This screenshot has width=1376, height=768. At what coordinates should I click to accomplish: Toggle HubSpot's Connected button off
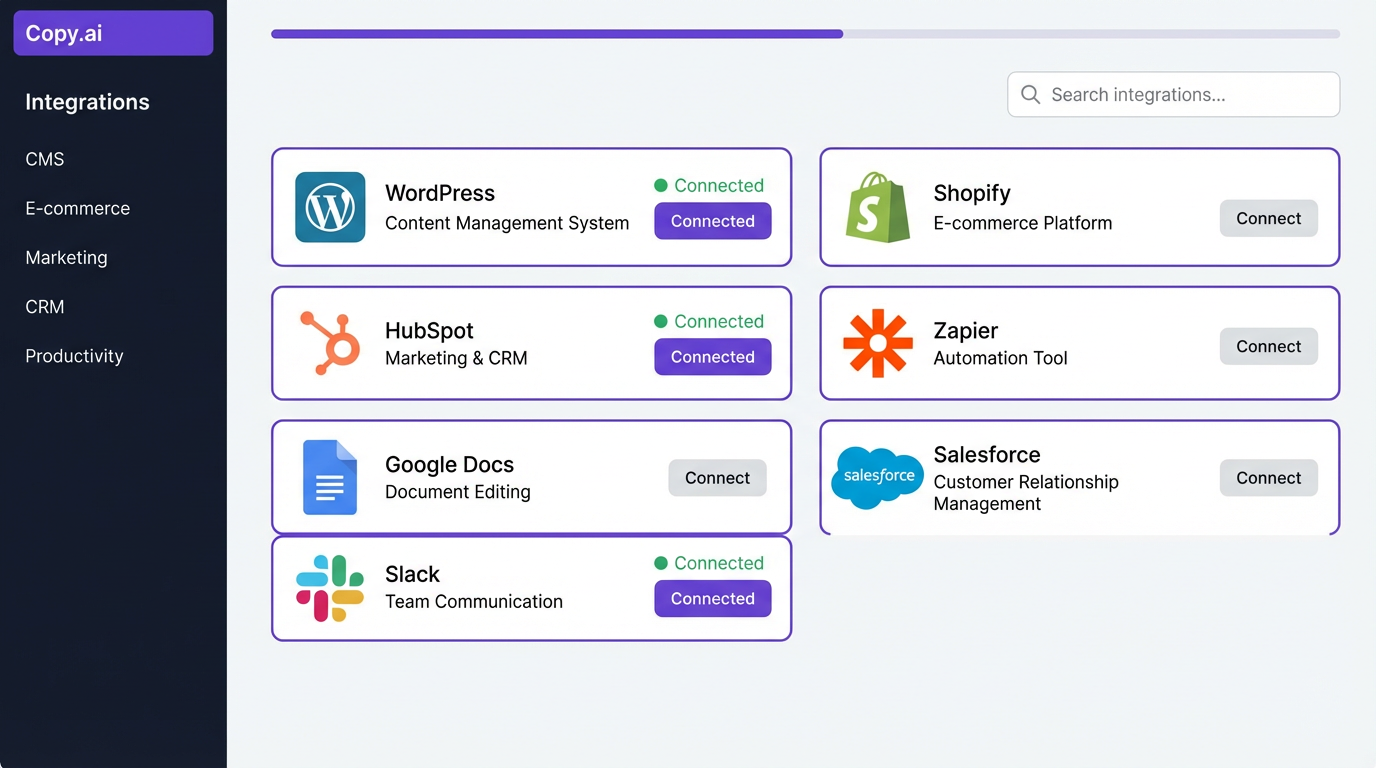713,357
